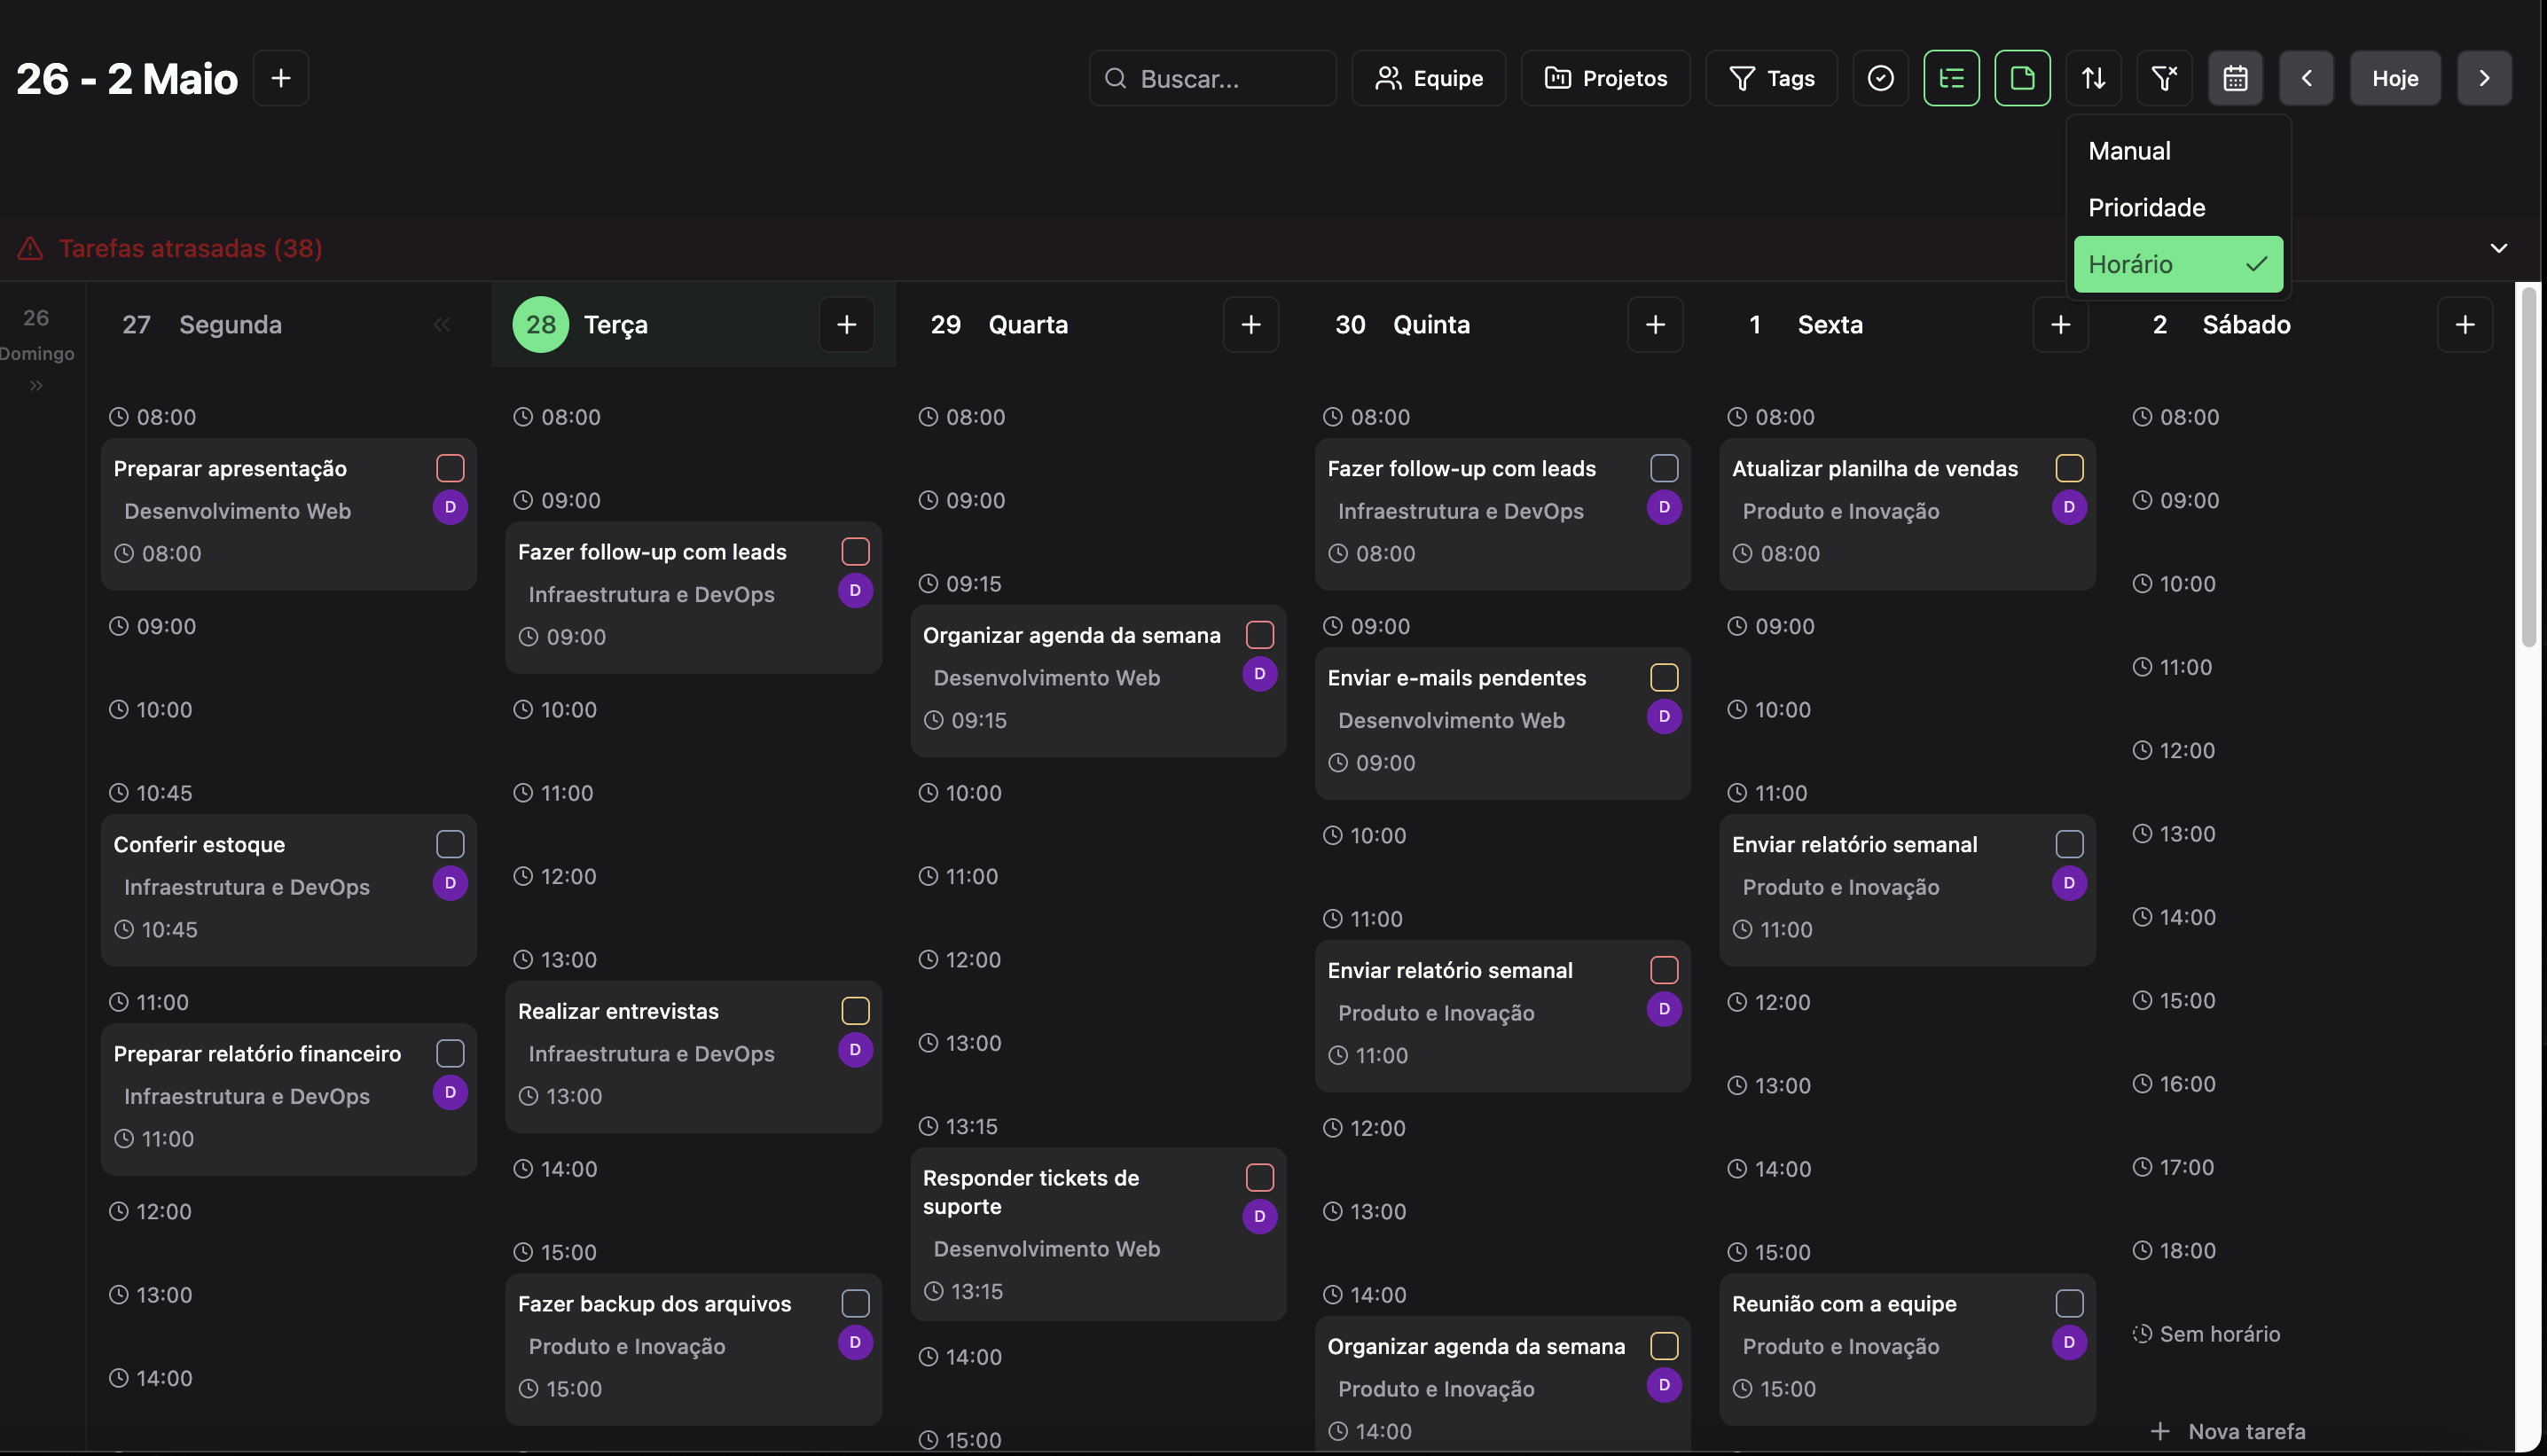This screenshot has width=2547, height=1456.
Task: Expand the Domingo 26 column
Action: (x=36, y=386)
